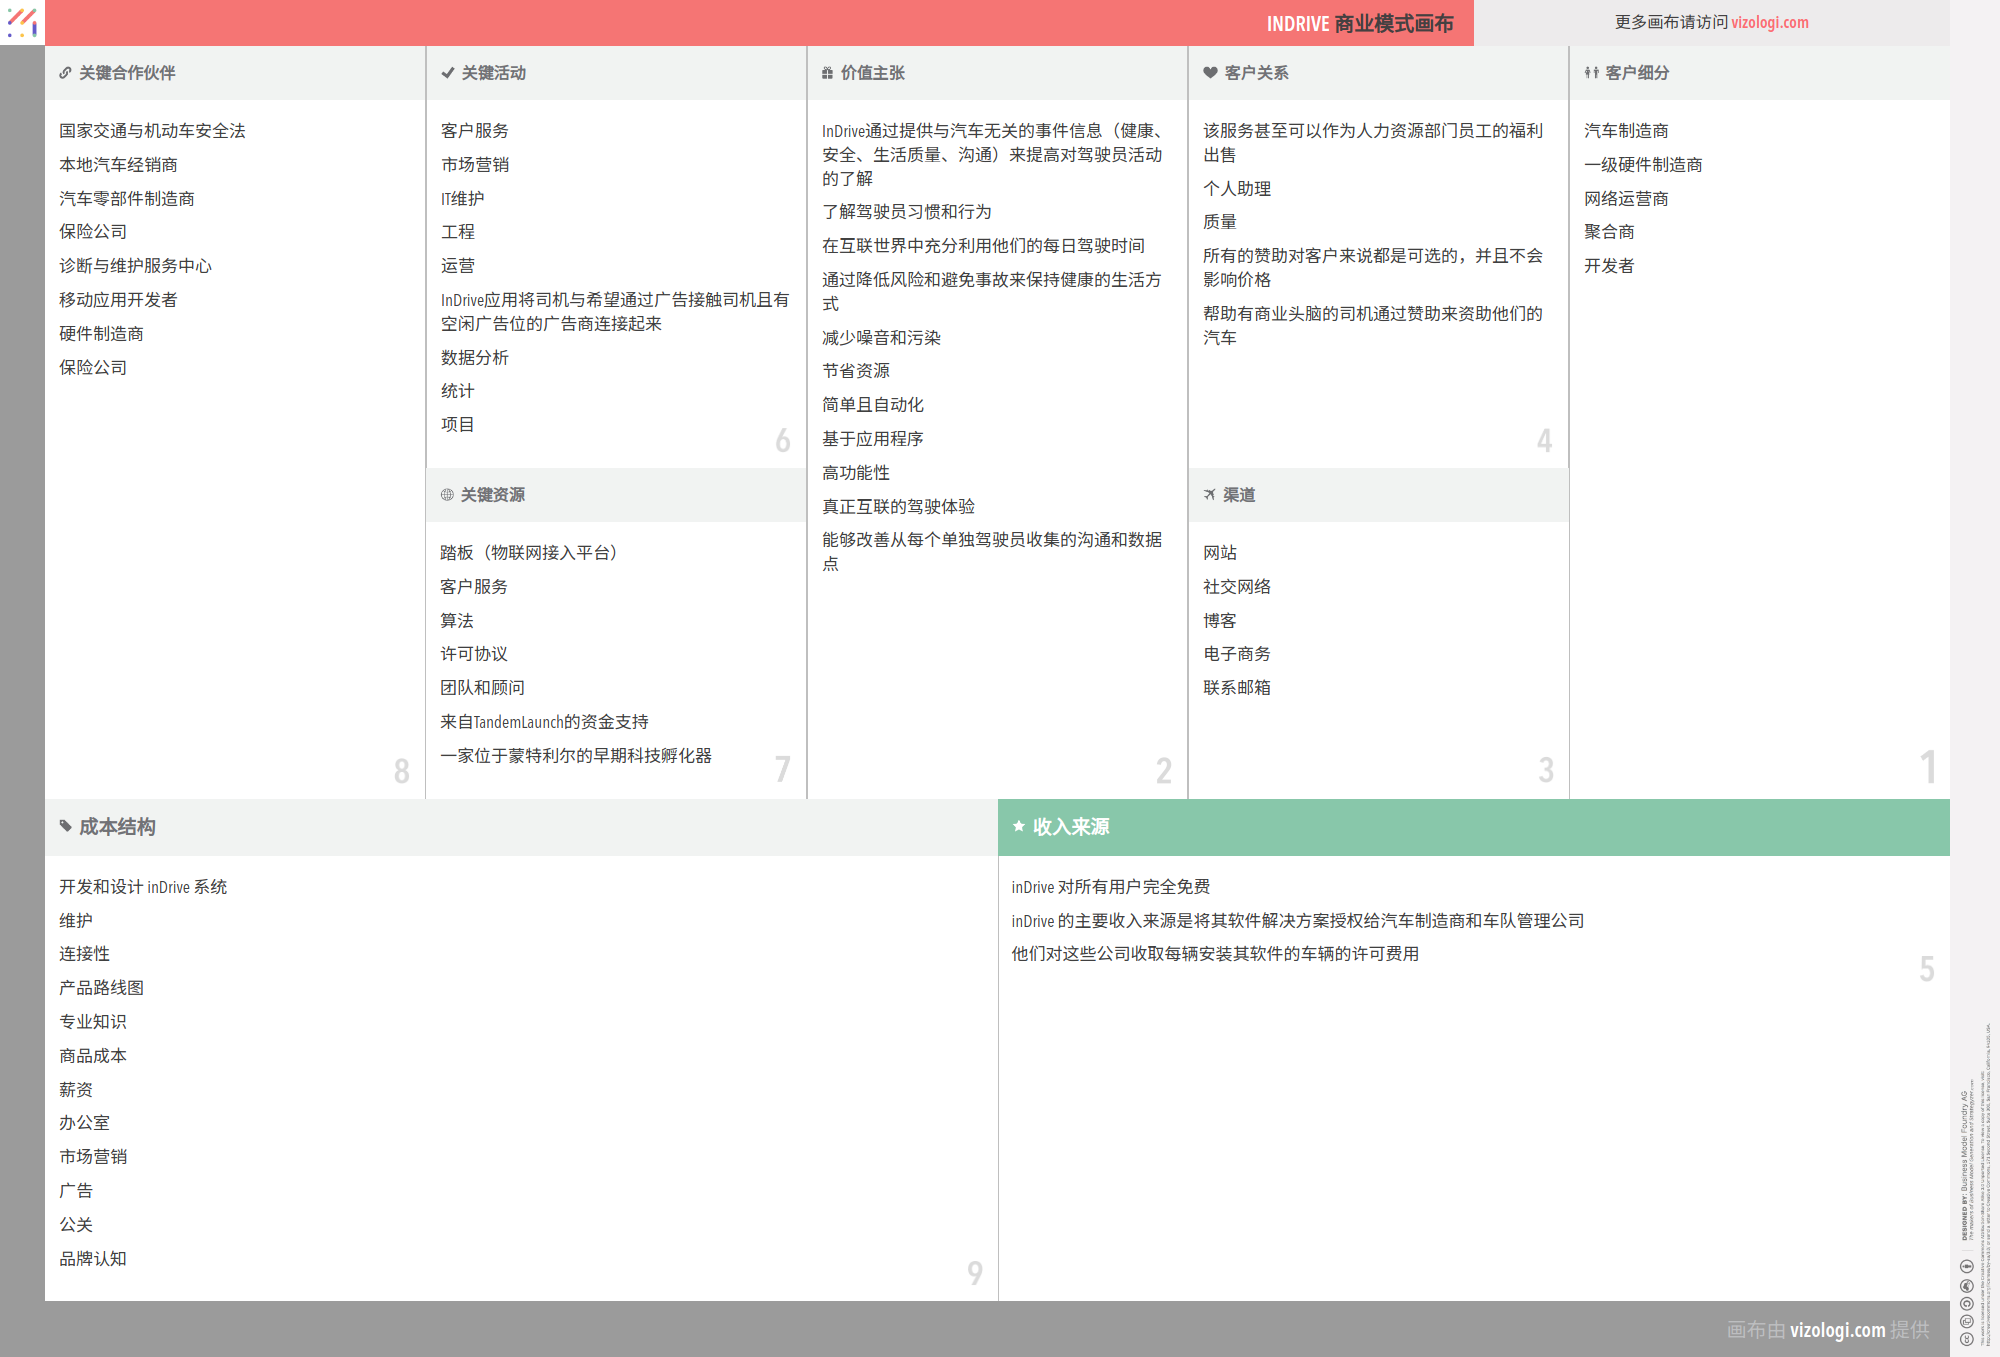Screen dimensions: 2000x1357
Task: Click the 电子商务 channel entry
Action: (1236, 654)
